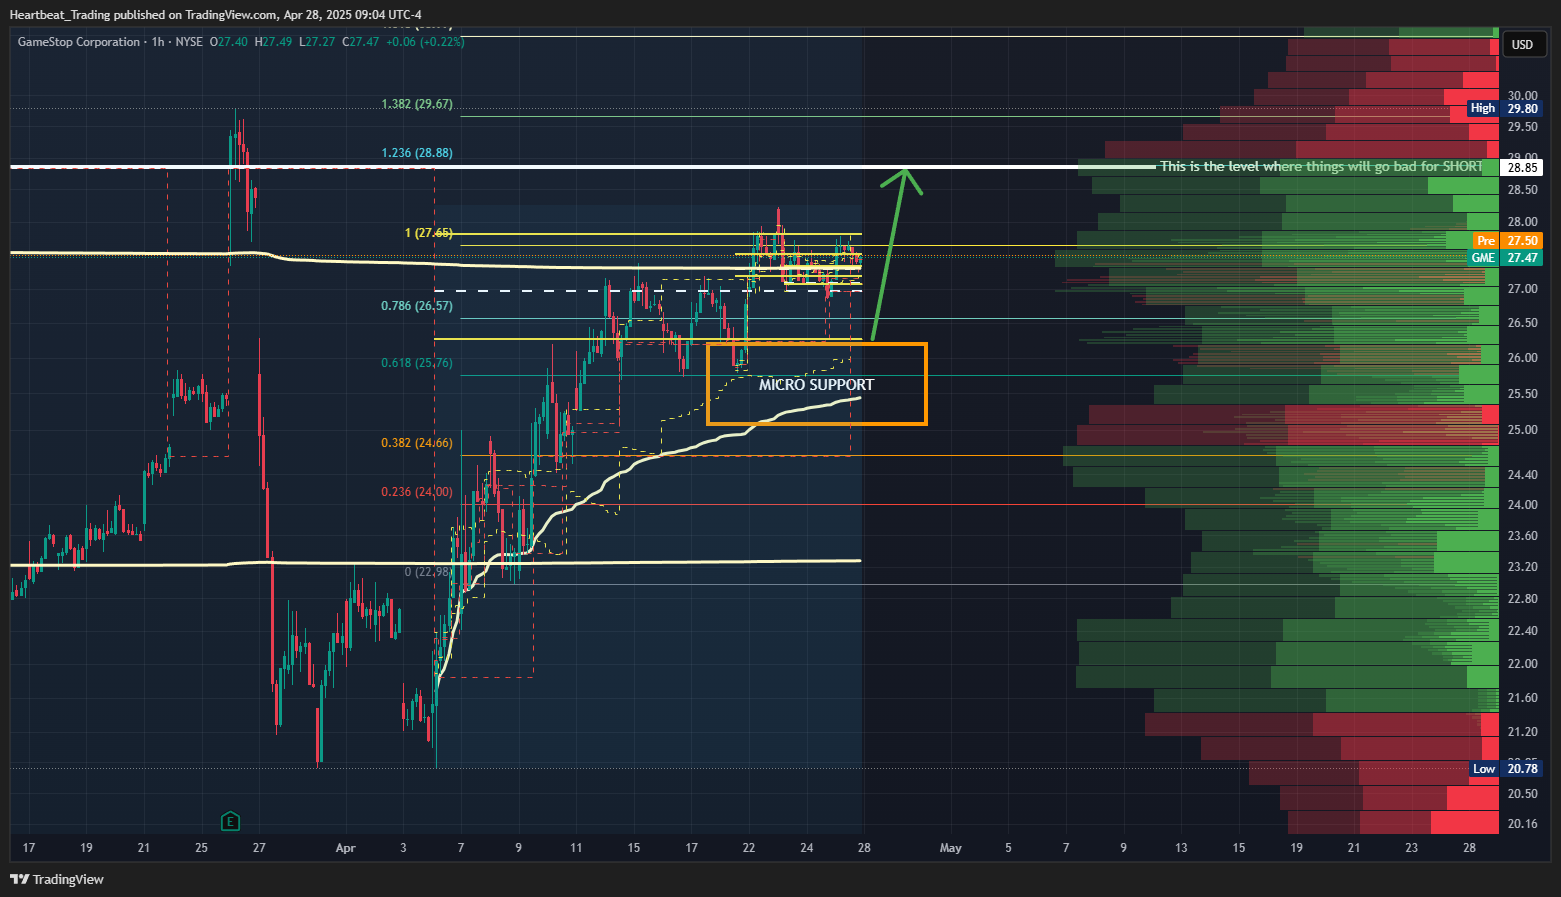
Task: Click the 13 date on the time axis
Action: (x=1181, y=848)
